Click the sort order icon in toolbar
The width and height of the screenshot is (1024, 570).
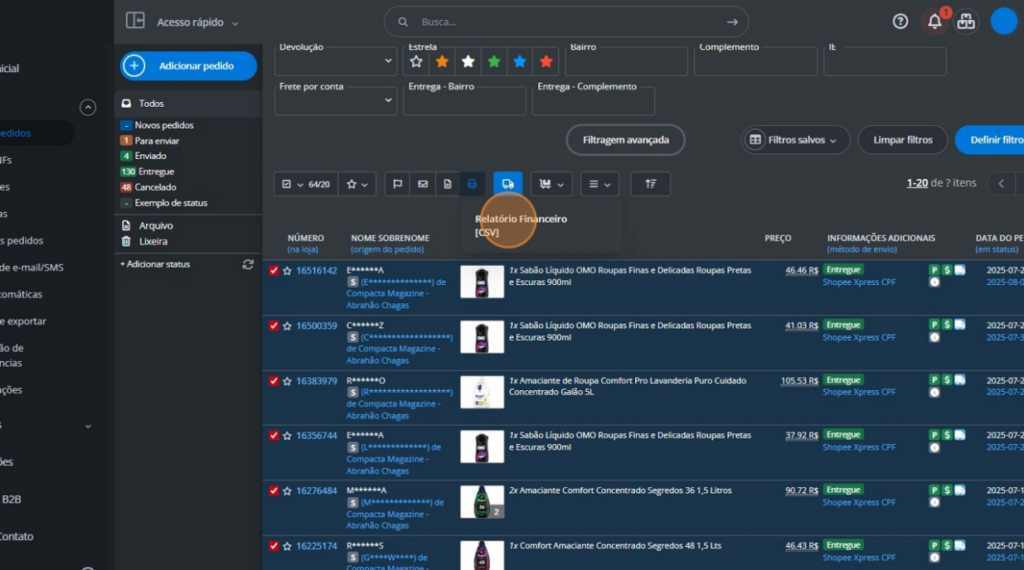(651, 184)
